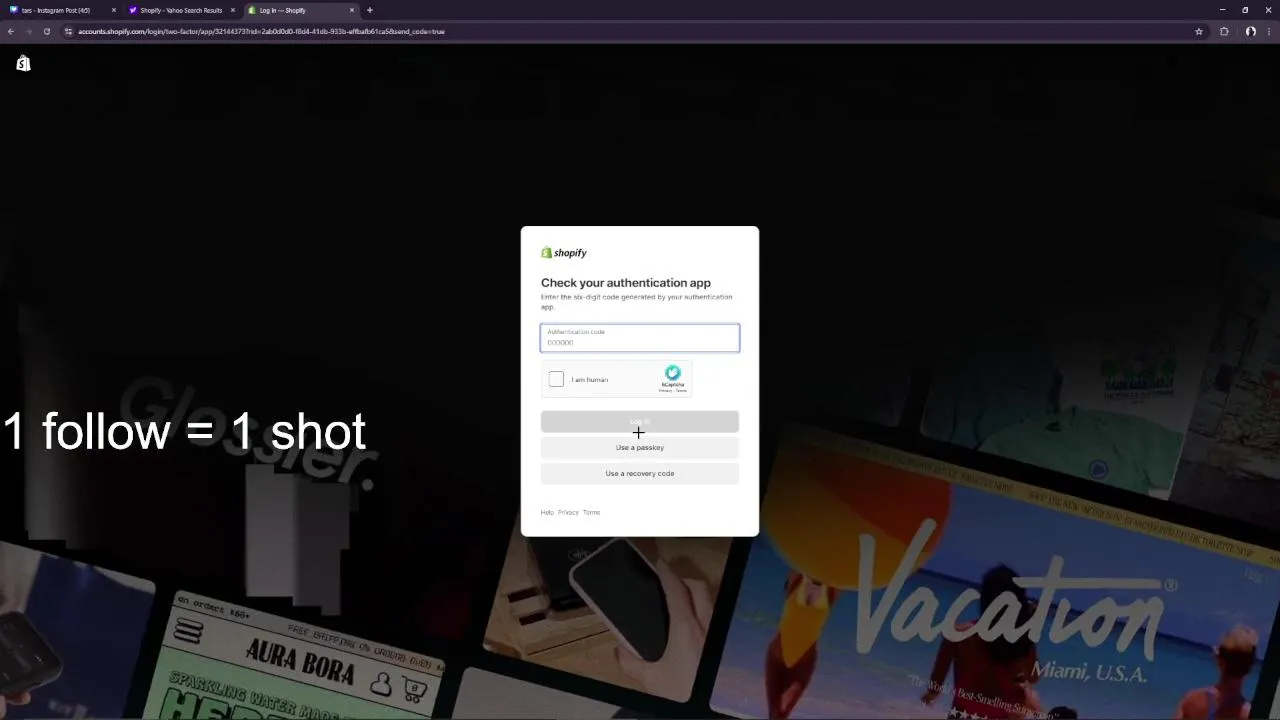Minimize the browser window
The height and width of the screenshot is (720, 1280).
pos(1222,10)
